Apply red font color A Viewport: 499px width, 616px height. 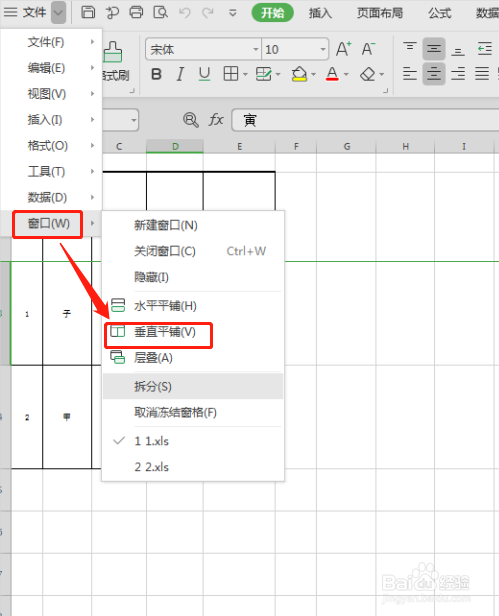coord(332,74)
